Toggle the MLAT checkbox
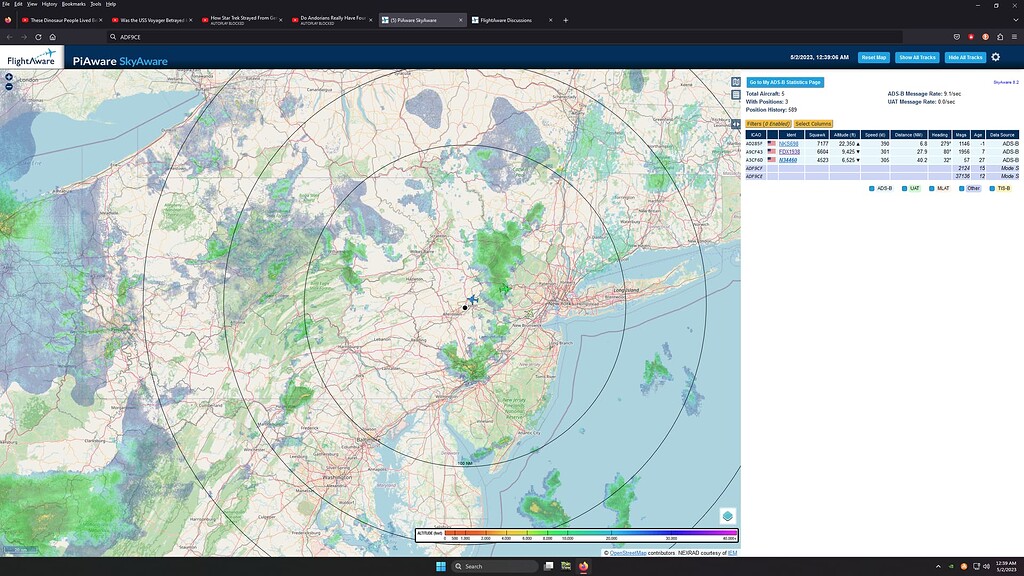This screenshot has width=1024, height=576. (x=931, y=187)
